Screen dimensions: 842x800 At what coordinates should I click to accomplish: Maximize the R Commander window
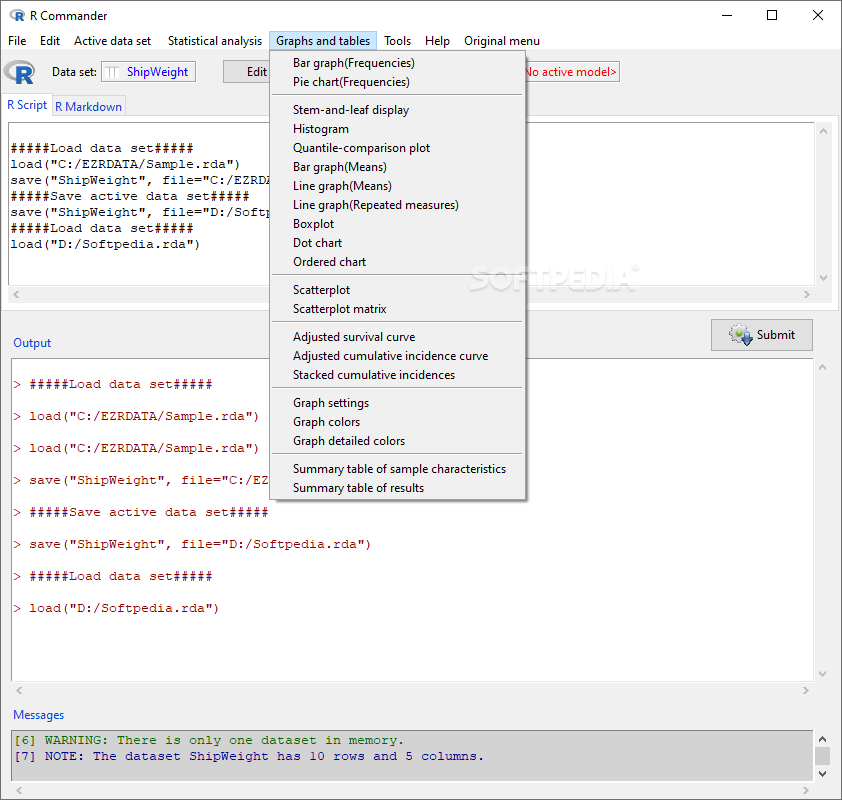(772, 15)
